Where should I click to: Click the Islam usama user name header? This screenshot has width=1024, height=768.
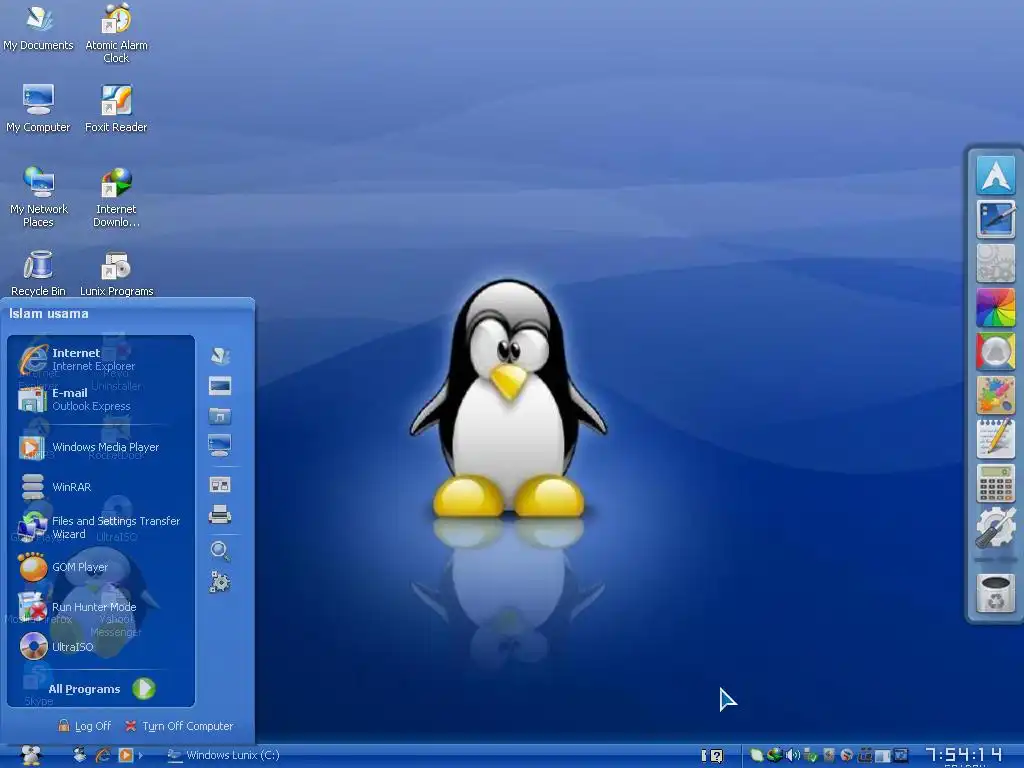pos(48,313)
